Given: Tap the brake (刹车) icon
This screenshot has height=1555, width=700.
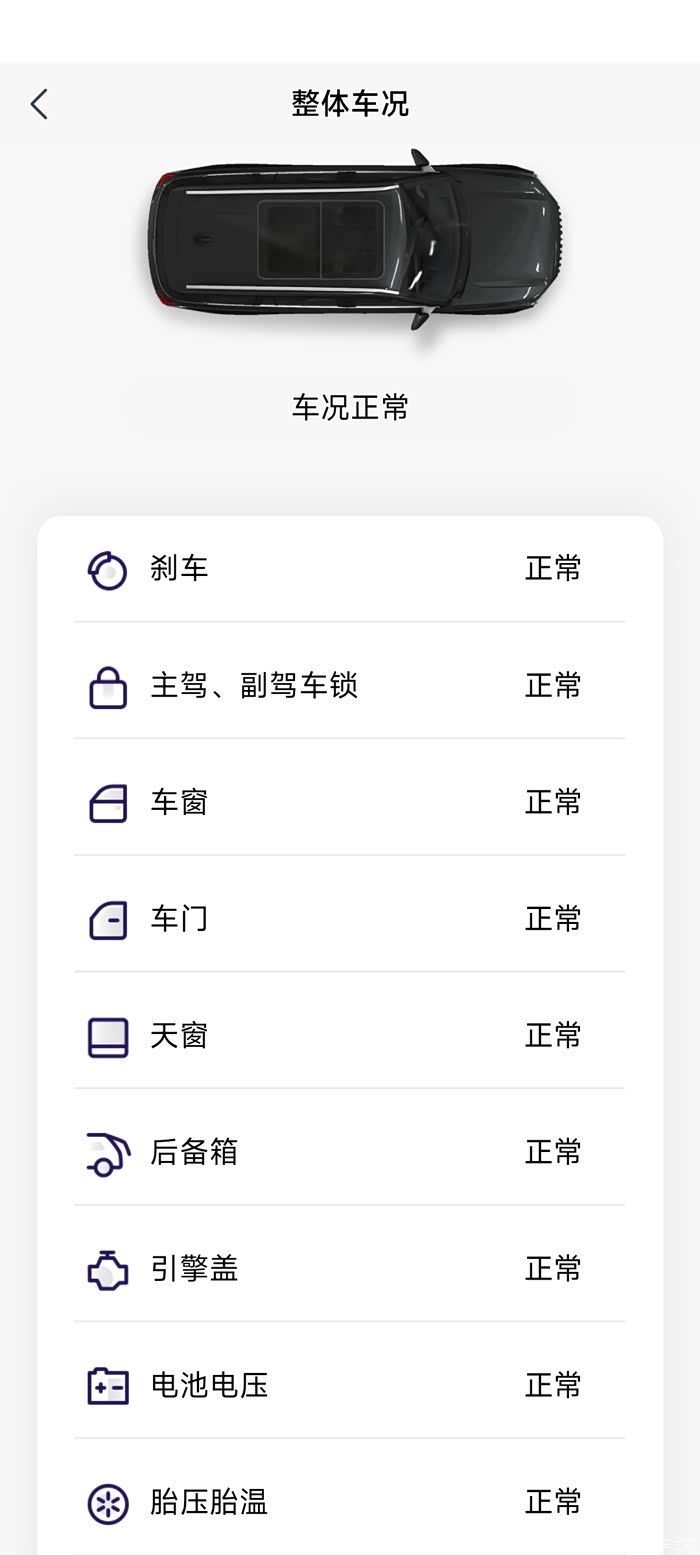Looking at the screenshot, I should pos(107,570).
